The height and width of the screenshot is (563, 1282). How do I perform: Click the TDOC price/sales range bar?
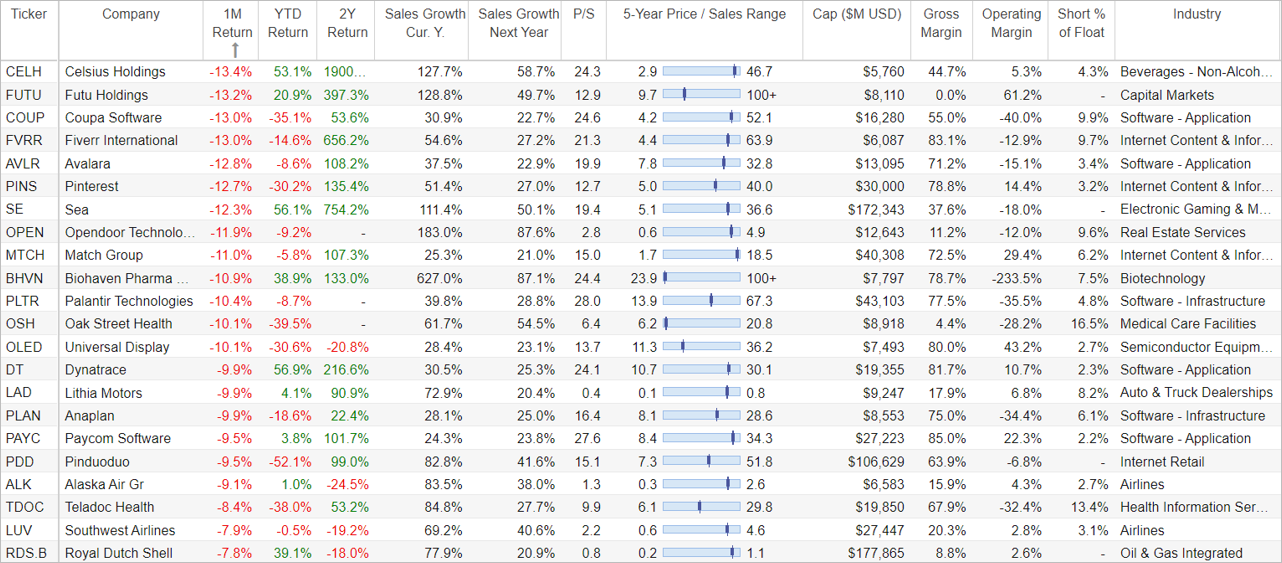tap(702, 507)
